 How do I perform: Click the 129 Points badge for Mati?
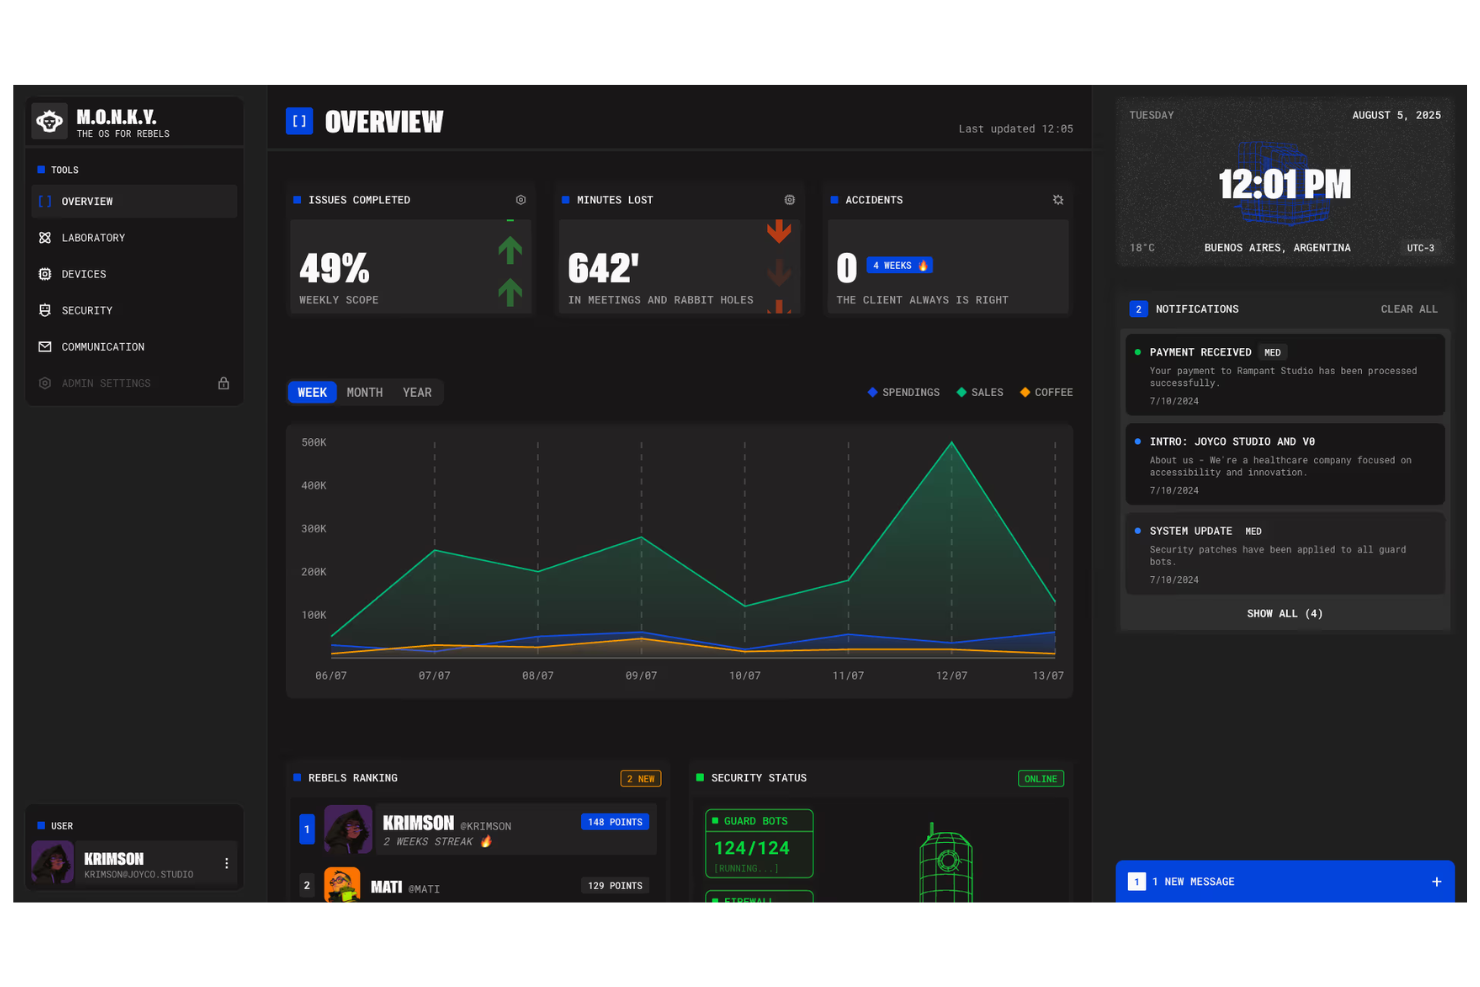pyautogui.click(x=615, y=886)
